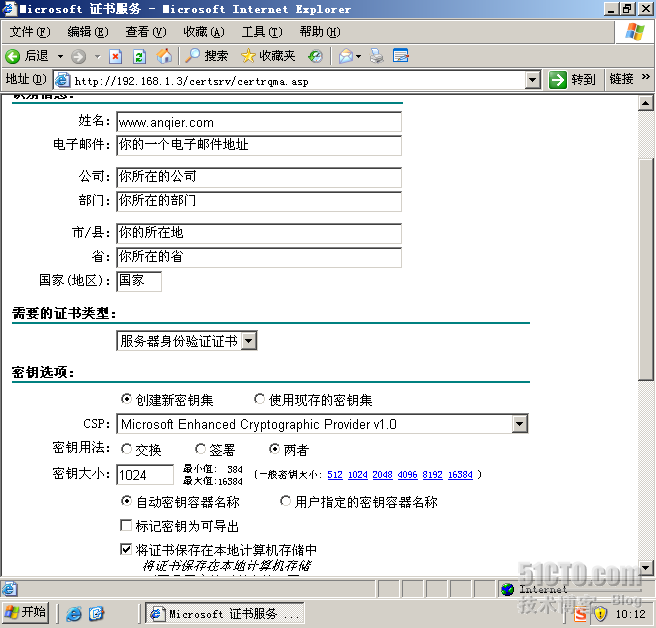Click the 姓名 name input field

[259, 122]
